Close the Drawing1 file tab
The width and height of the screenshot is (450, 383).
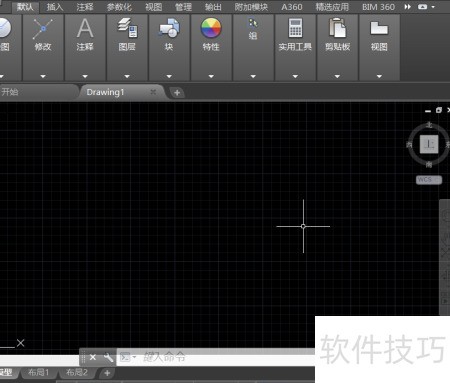click(x=153, y=92)
